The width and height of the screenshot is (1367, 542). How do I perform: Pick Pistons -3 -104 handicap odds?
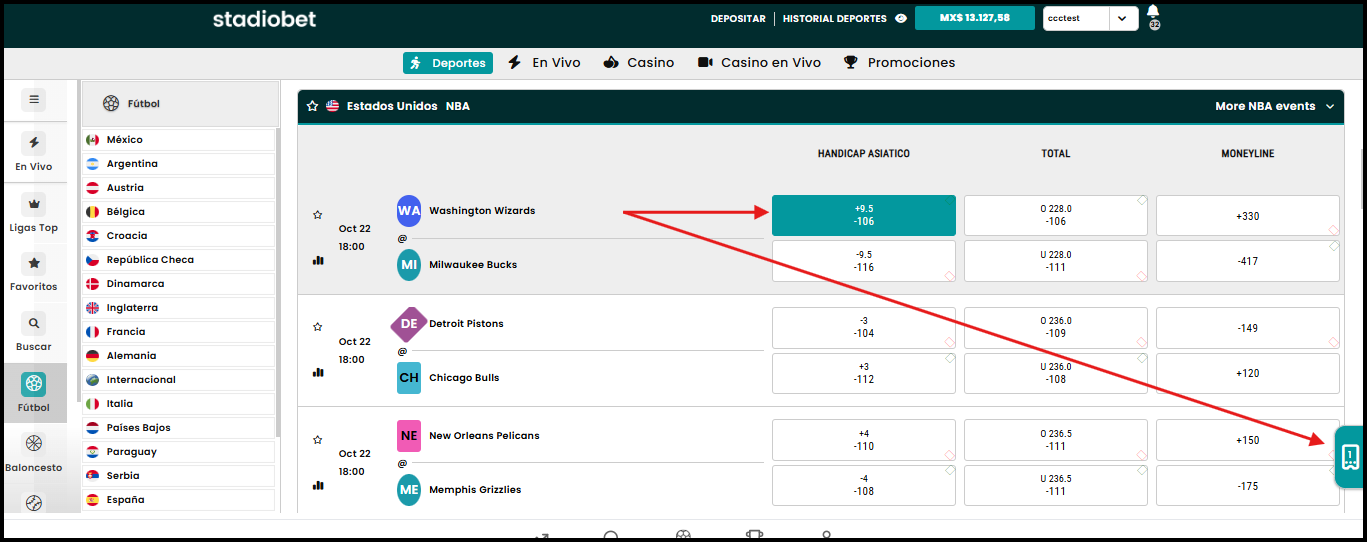pyautogui.click(x=863, y=327)
